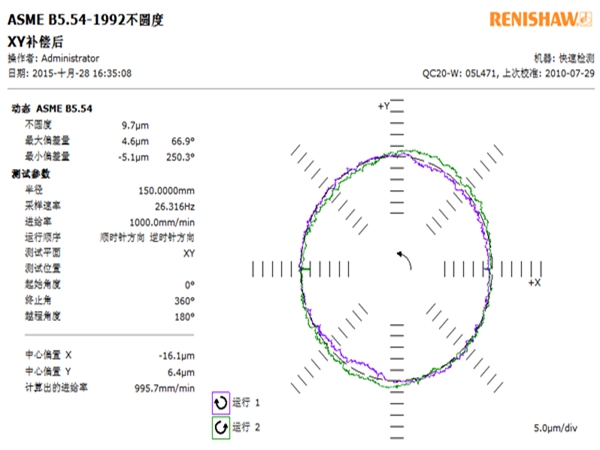Click the +Y axis label
Image resolution: width=600 pixels, height=450 pixels.
383,105
